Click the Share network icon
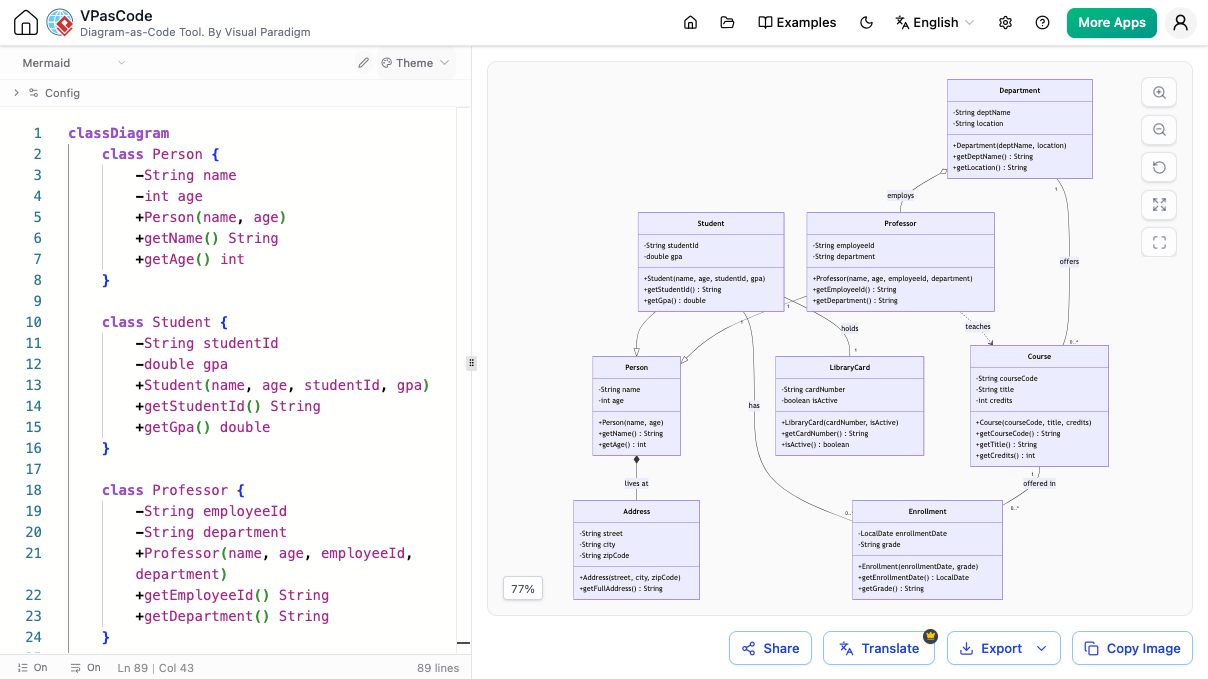Screen dimensions: 1208x679 pos(749,648)
